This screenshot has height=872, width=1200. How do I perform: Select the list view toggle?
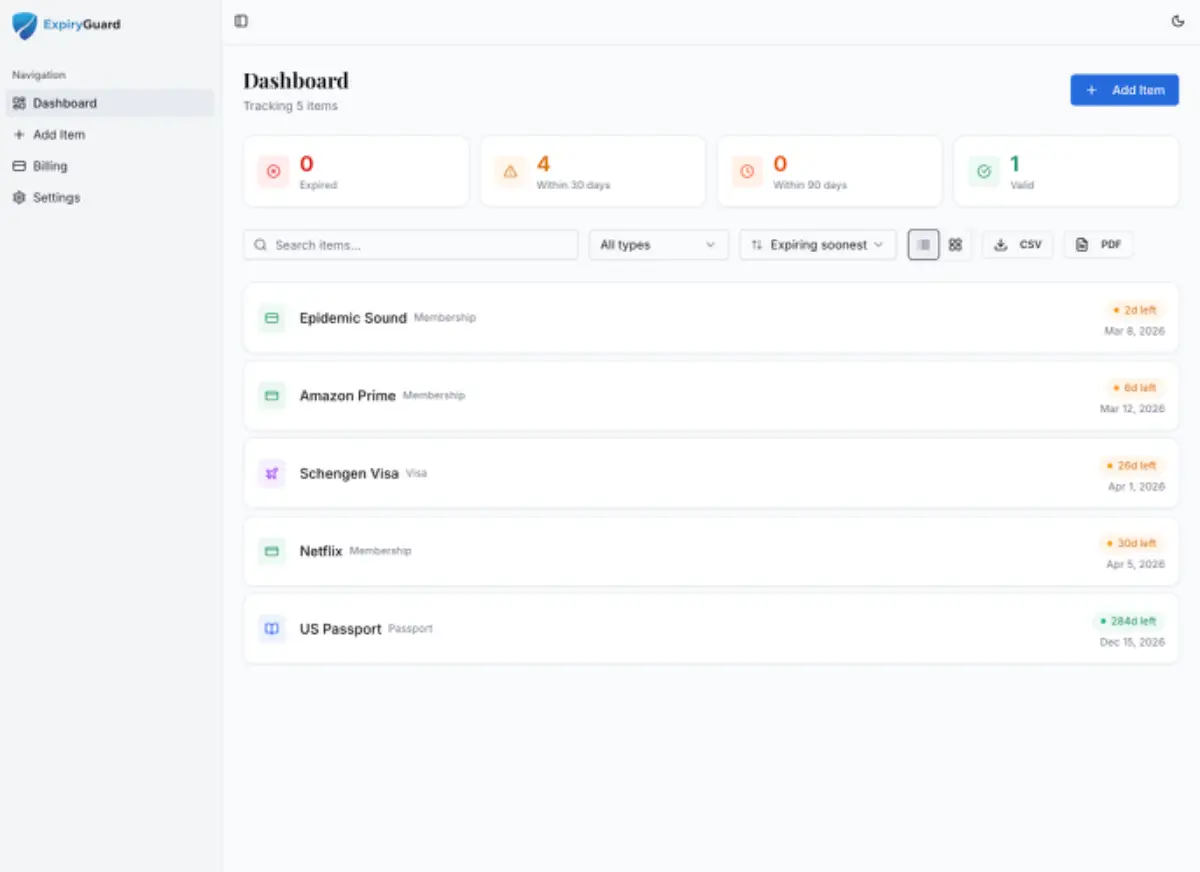tap(924, 245)
